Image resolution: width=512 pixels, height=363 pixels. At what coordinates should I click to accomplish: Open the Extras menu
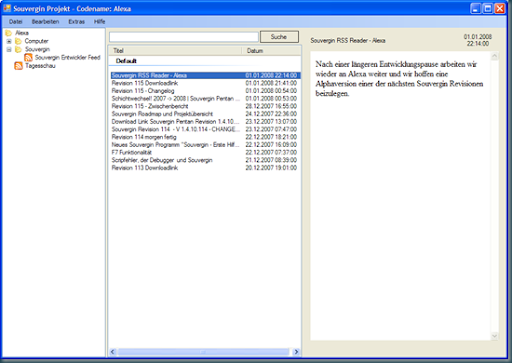tap(76, 22)
